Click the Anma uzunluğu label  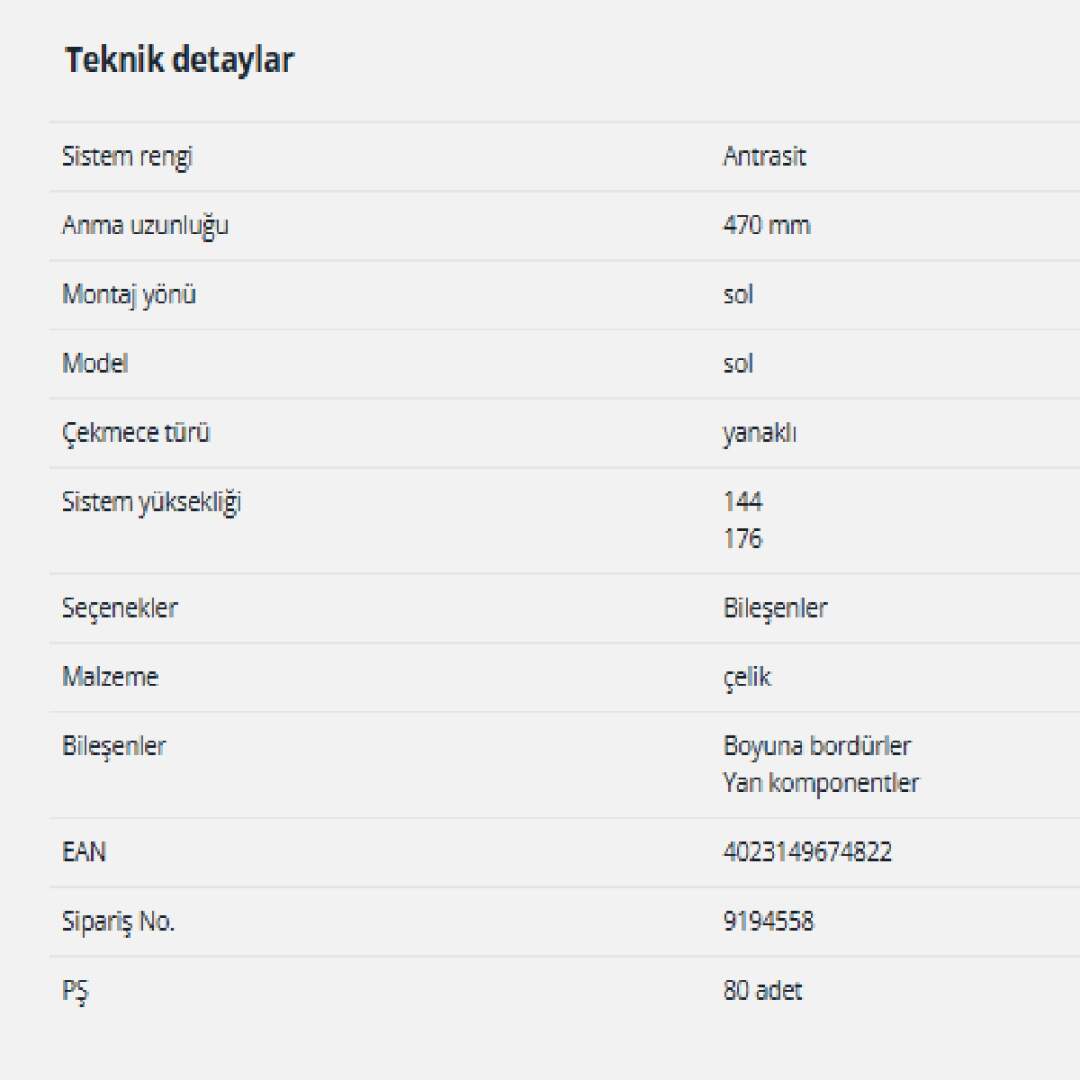click(145, 226)
